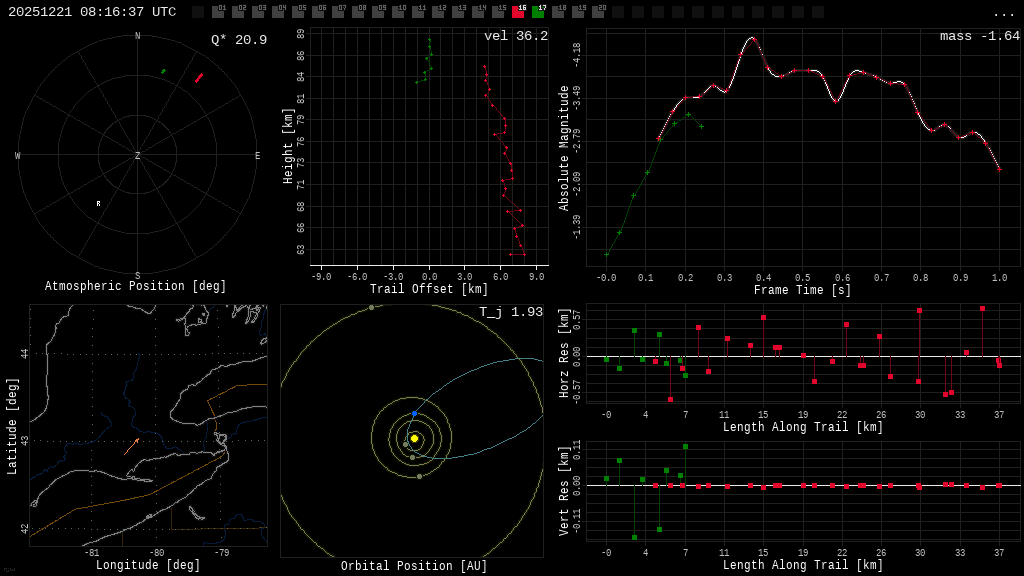Click the E compass label on polar plot
The width and height of the screenshot is (1024, 576).
257,155
